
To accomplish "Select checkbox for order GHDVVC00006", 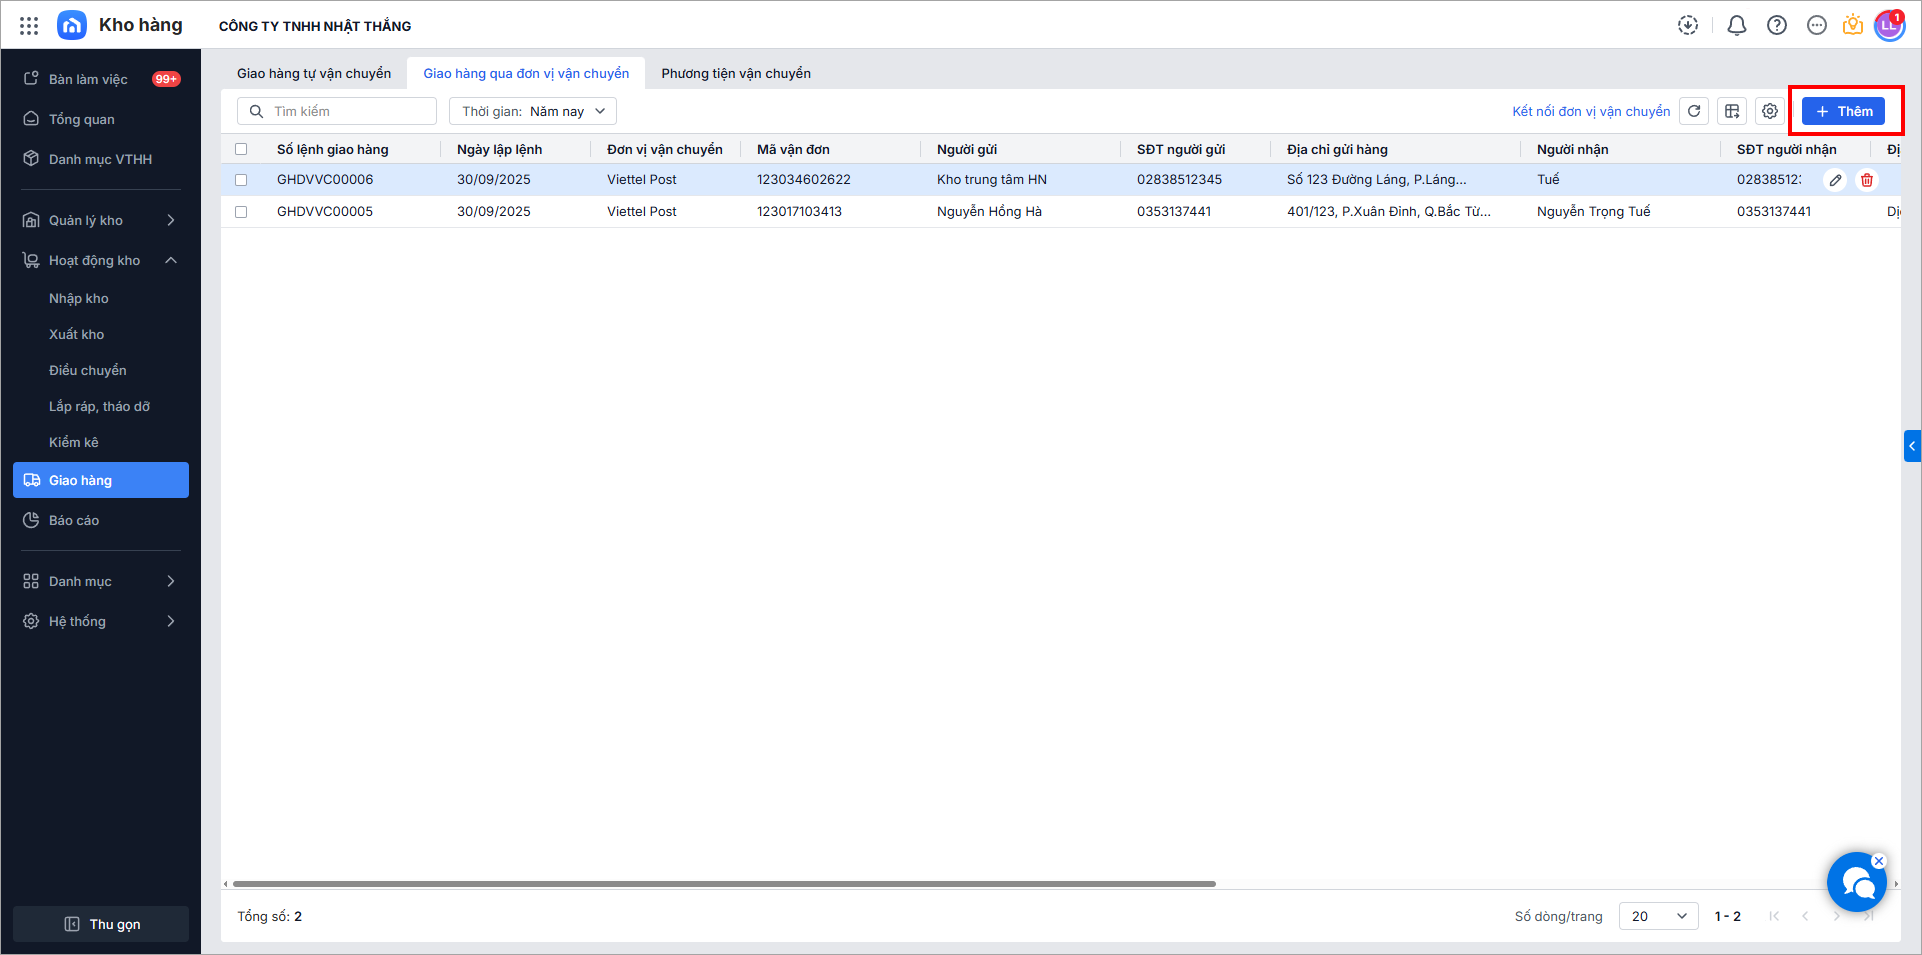I will (x=241, y=180).
